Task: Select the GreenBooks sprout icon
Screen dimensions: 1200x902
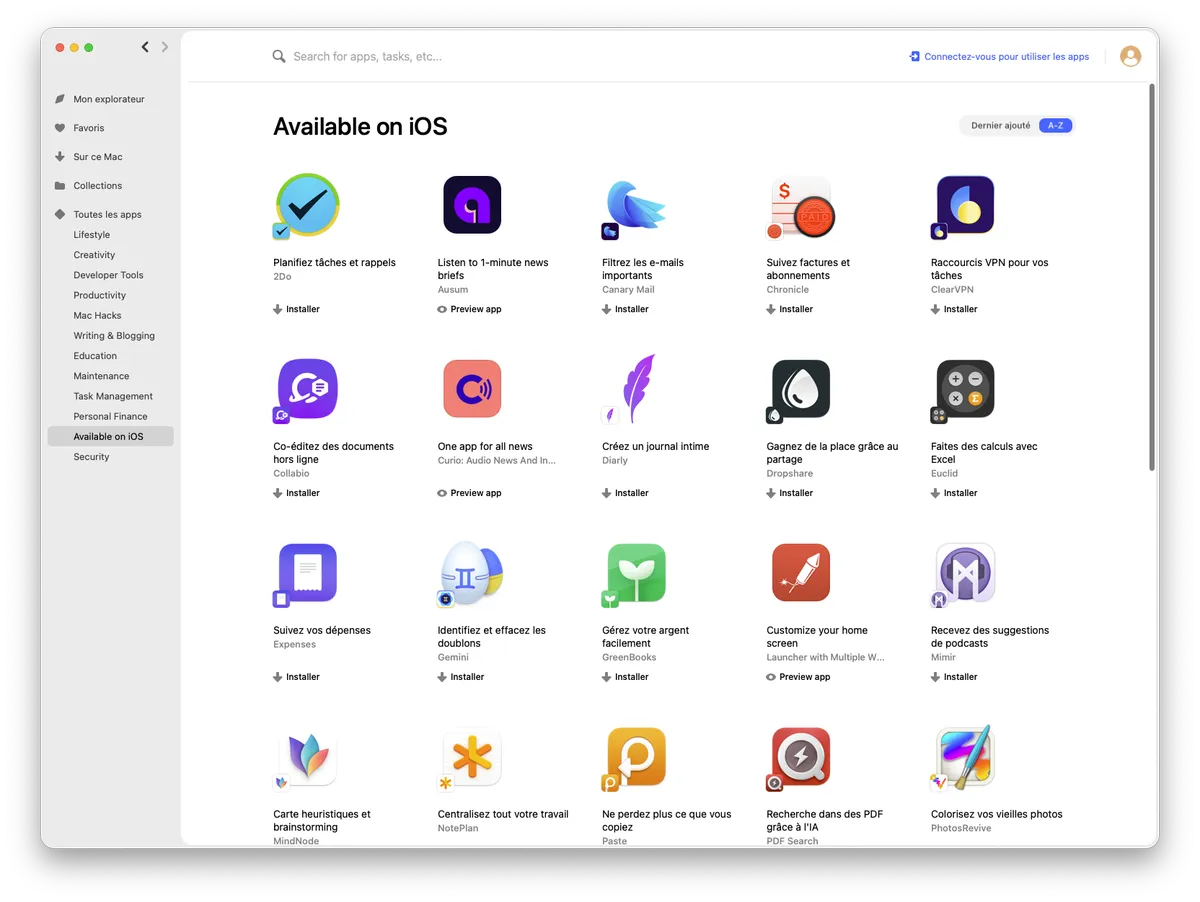Action: click(636, 573)
